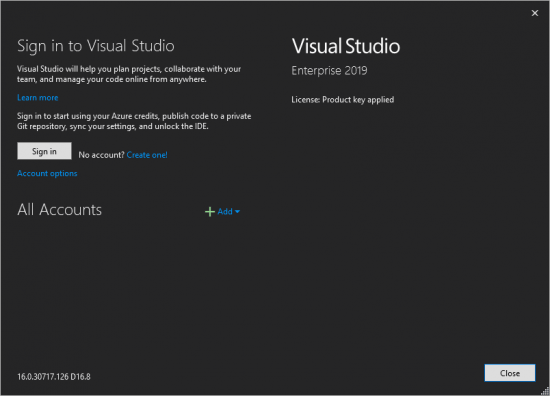Screen dimensions: 550x396
Task: Select the version text 16.0.30717.126 D16.8
Action: click(54, 377)
